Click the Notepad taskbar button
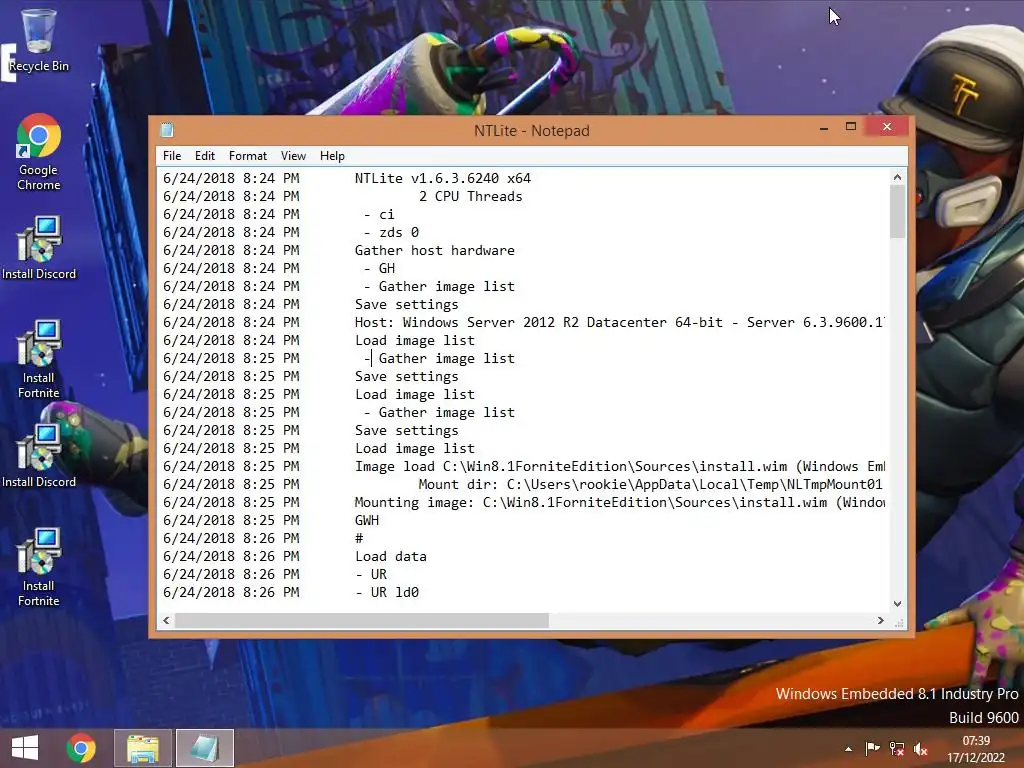The image size is (1024, 768). (x=204, y=748)
